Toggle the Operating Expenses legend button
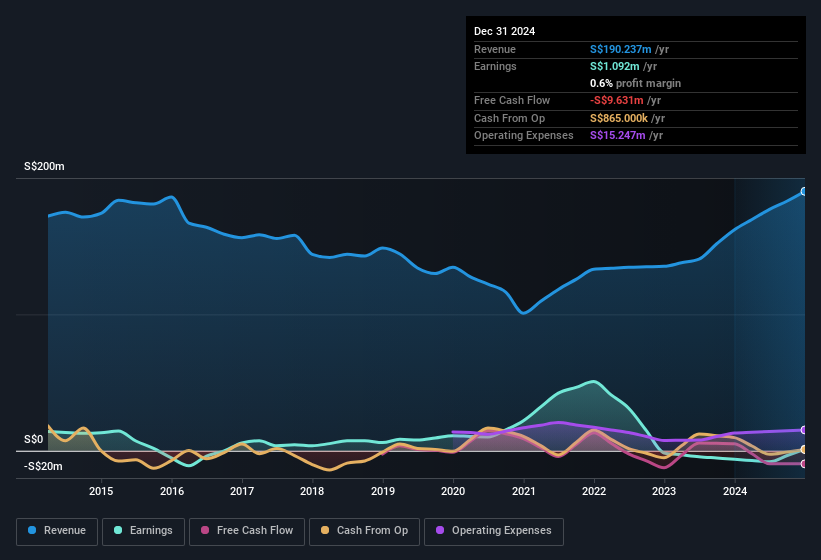This screenshot has height=560, width=821. click(494, 532)
